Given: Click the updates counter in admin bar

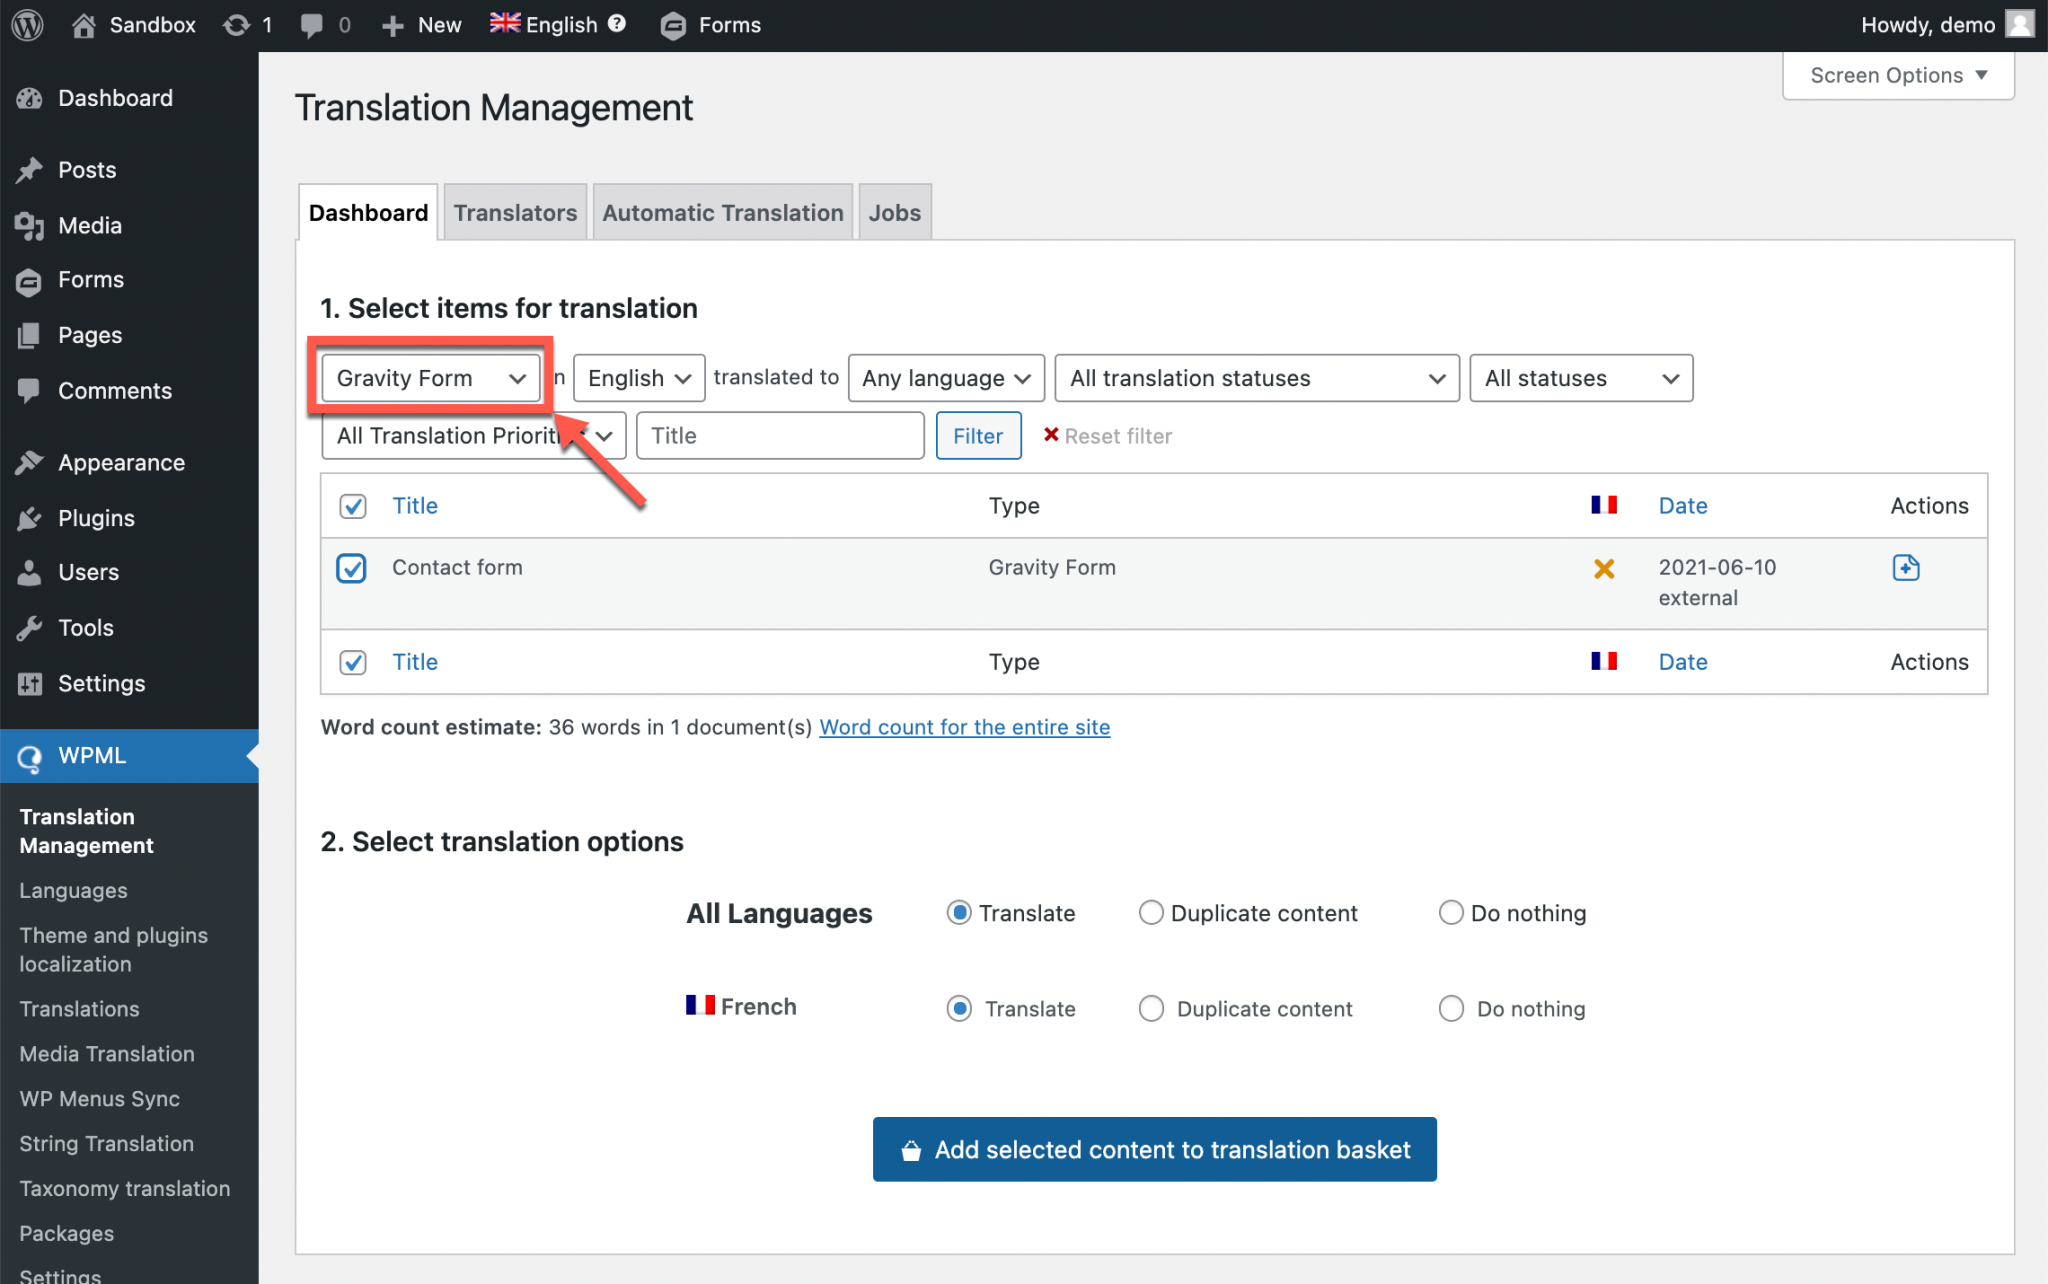Looking at the screenshot, I should (x=247, y=25).
